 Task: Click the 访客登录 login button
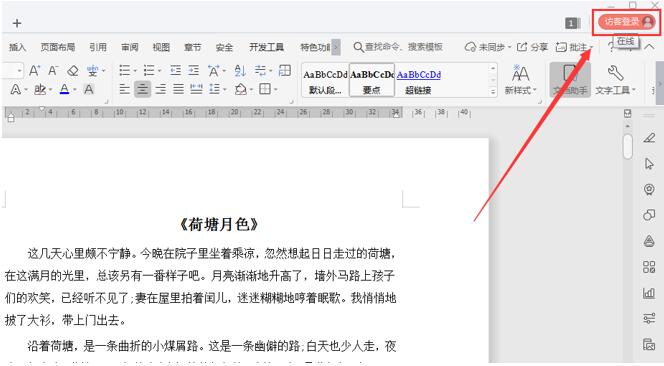tap(626, 22)
